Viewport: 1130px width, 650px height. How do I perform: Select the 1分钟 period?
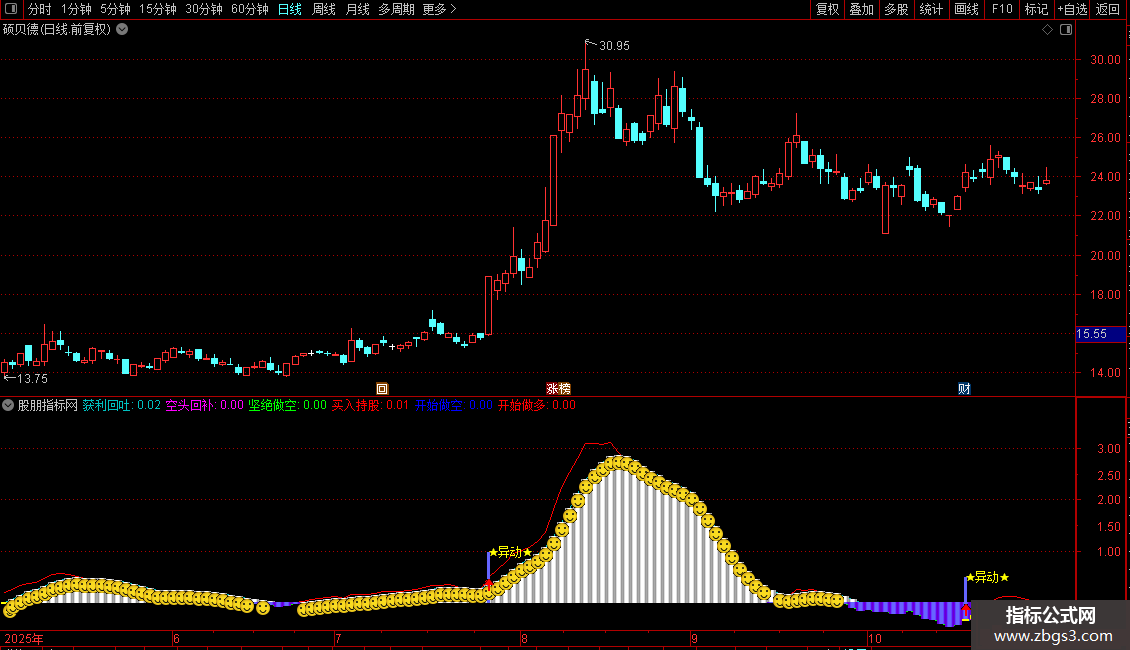click(76, 9)
